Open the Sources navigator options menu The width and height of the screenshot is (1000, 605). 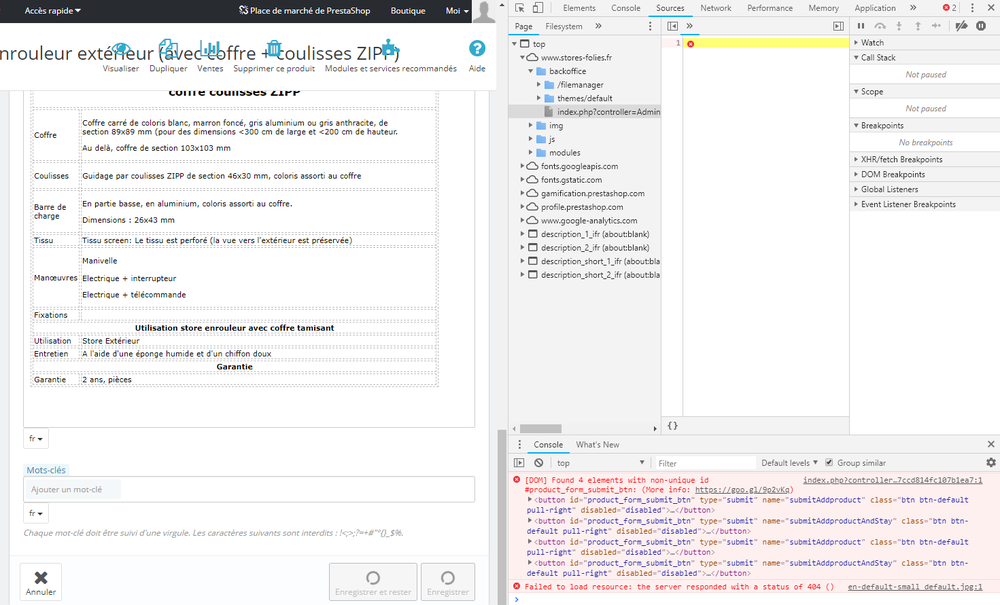point(650,26)
